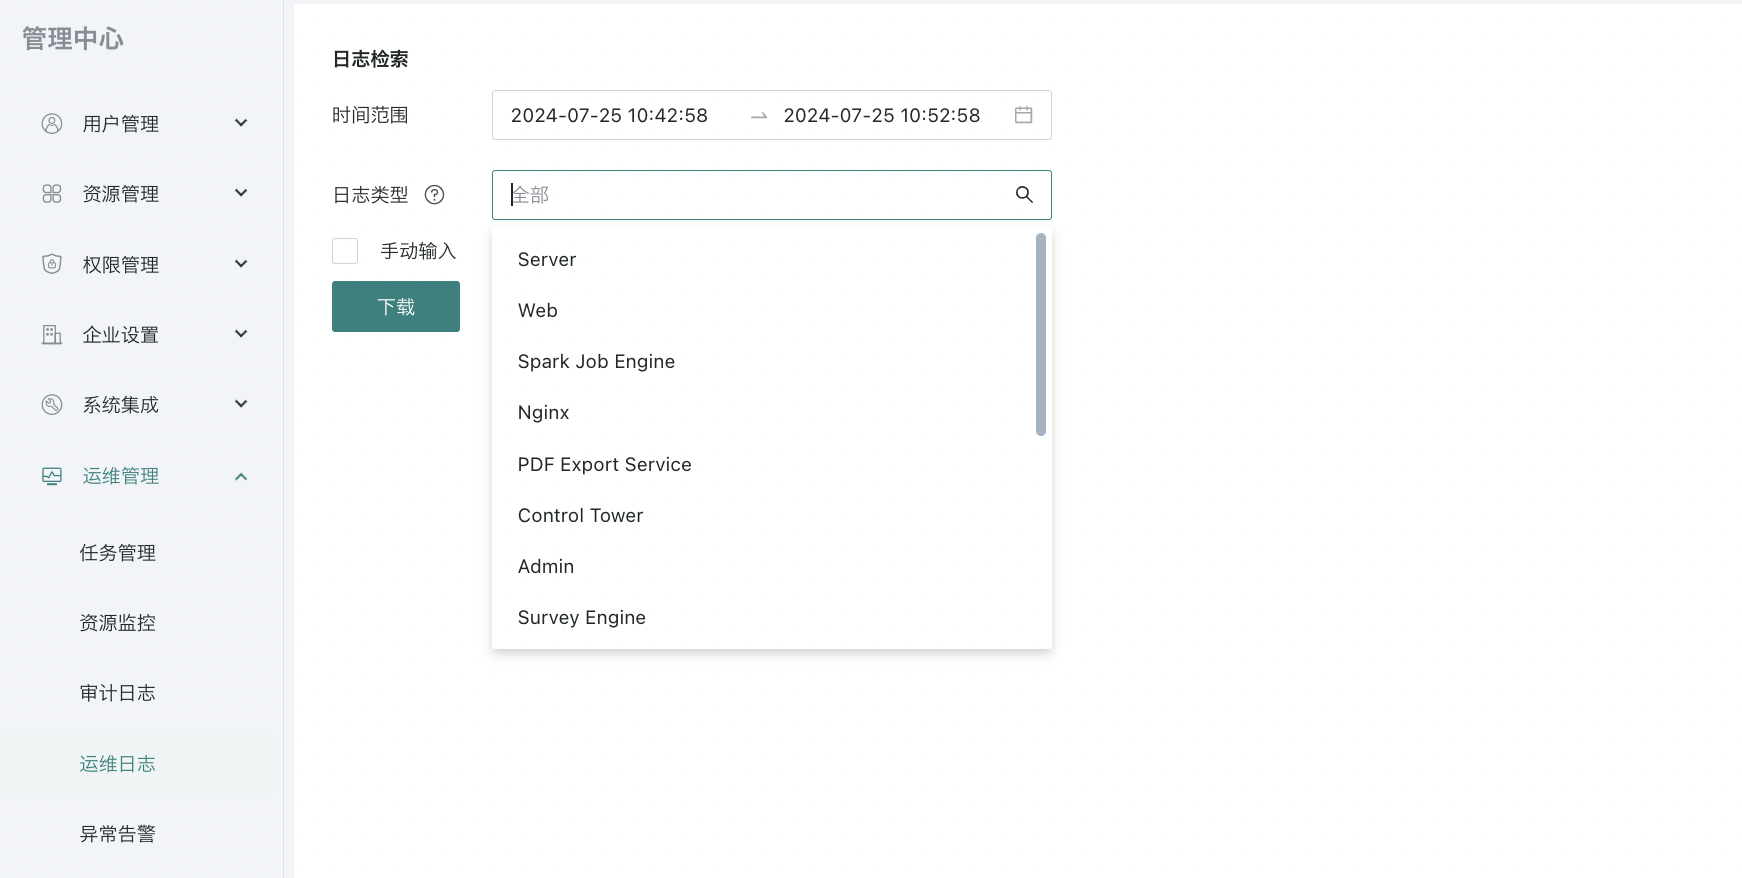Click the 系统集成 menu label

pyautogui.click(x=121, y=405)
